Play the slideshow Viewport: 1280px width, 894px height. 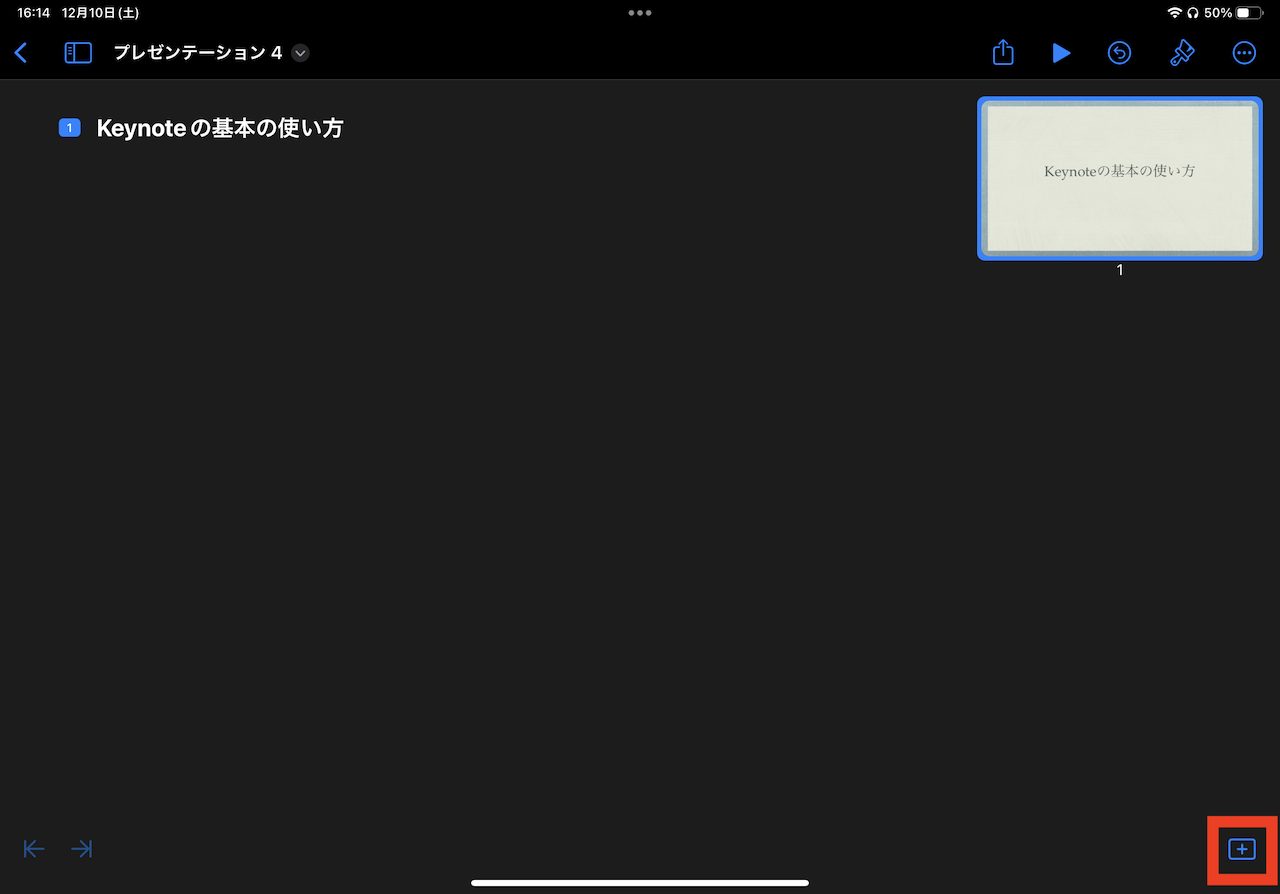pyautogui.click(x=1061, y=53)
